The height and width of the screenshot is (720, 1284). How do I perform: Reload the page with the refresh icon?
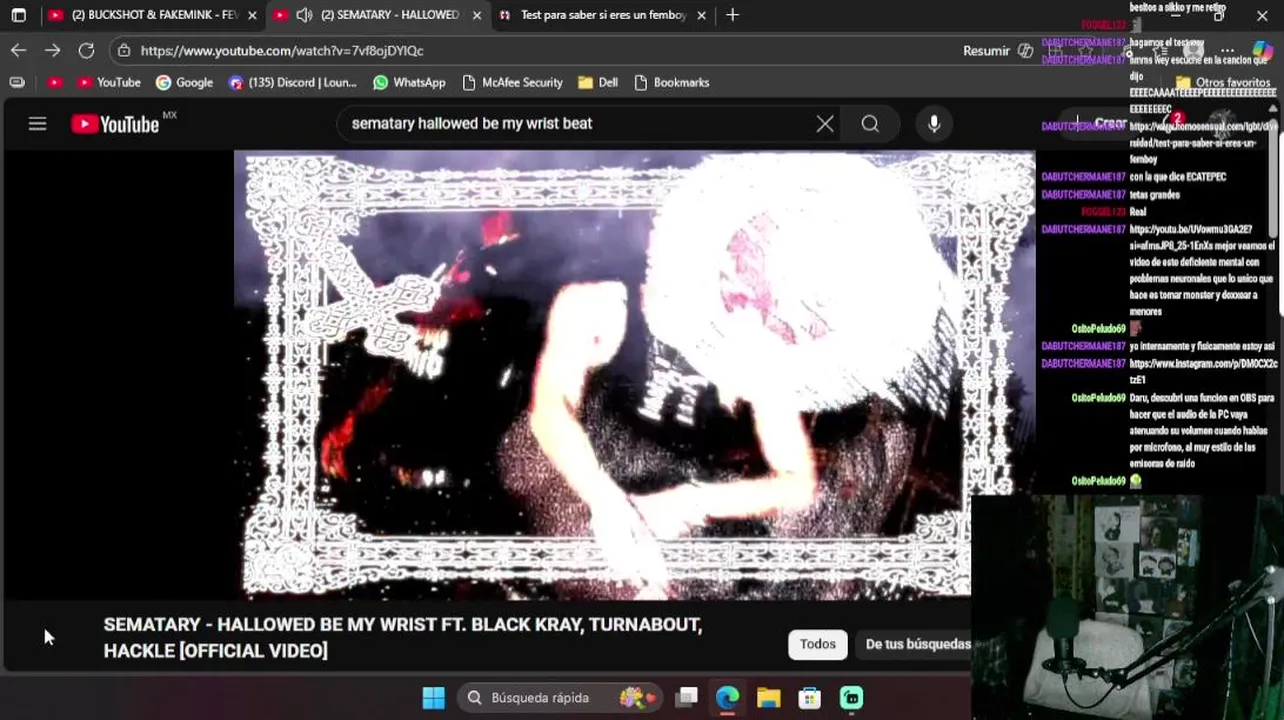point(86,50)
